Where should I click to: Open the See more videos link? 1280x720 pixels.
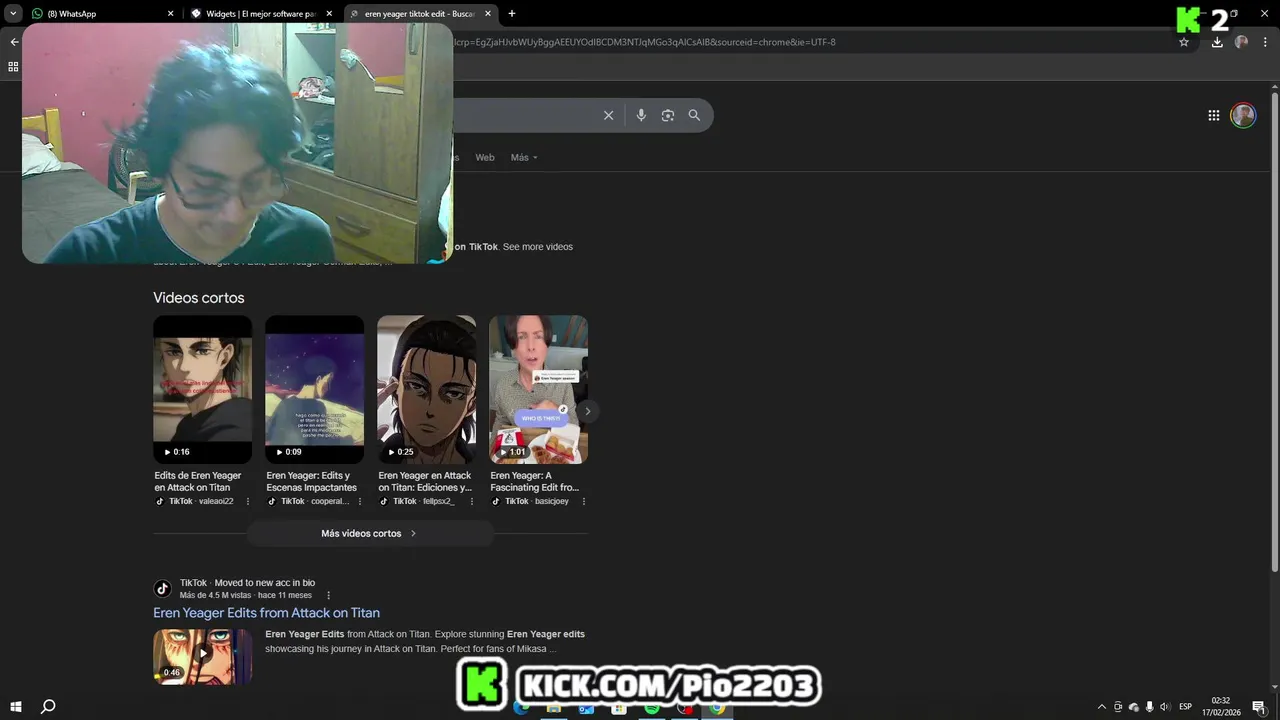pos(538,247)
